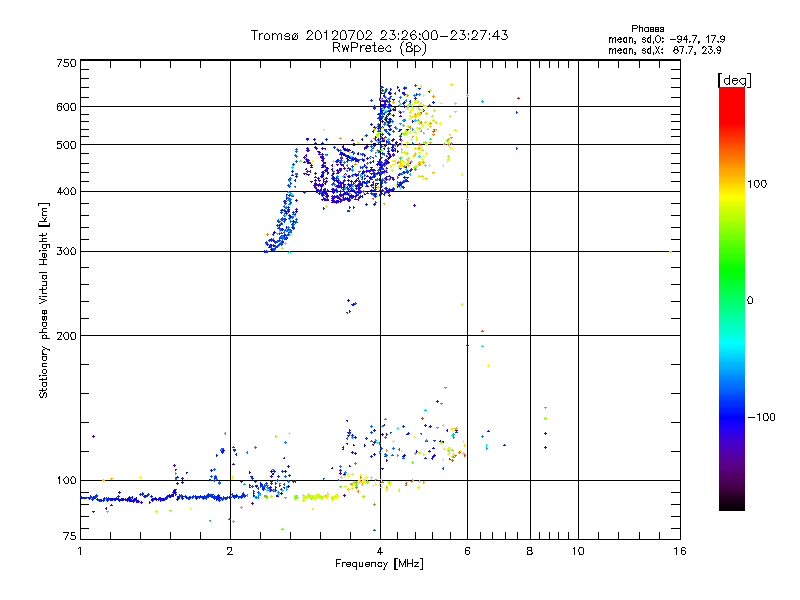Screen dimensions: 800x600
Task: Click the 'RwPretec (8p)' subtitle
Action: coord(379,48)
